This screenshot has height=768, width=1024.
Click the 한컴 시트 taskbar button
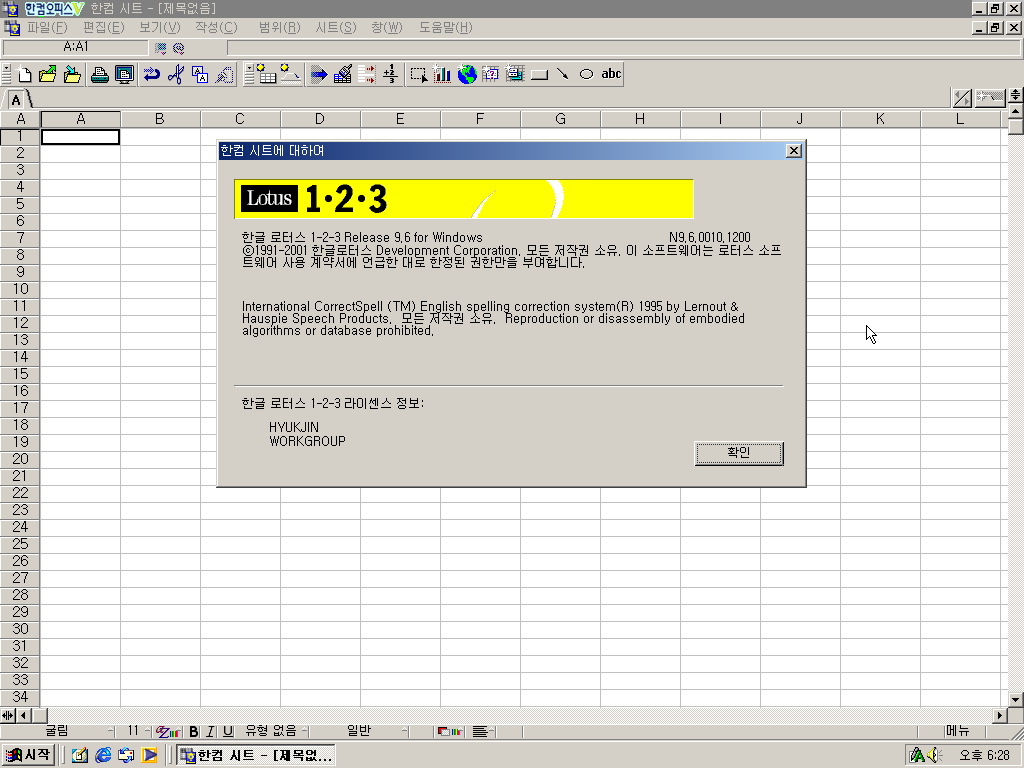[256, 755]
